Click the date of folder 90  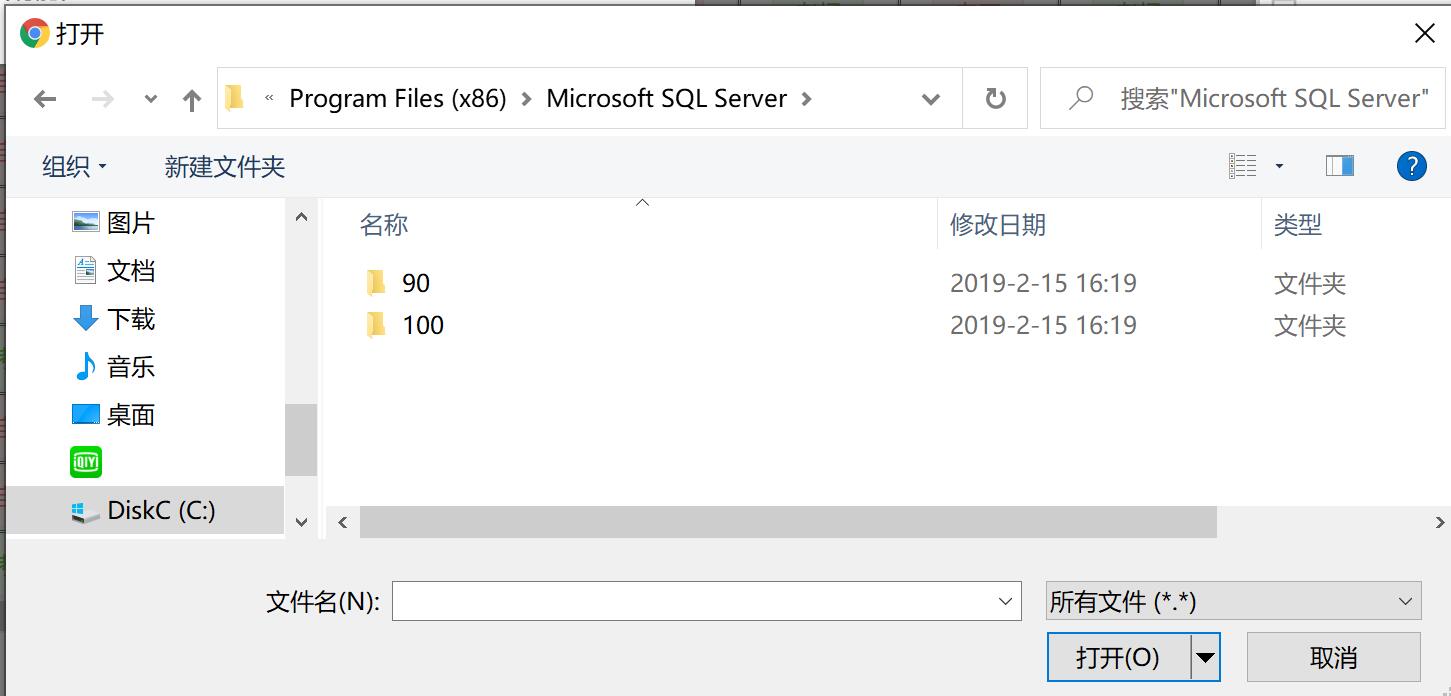pos(1043,283)
